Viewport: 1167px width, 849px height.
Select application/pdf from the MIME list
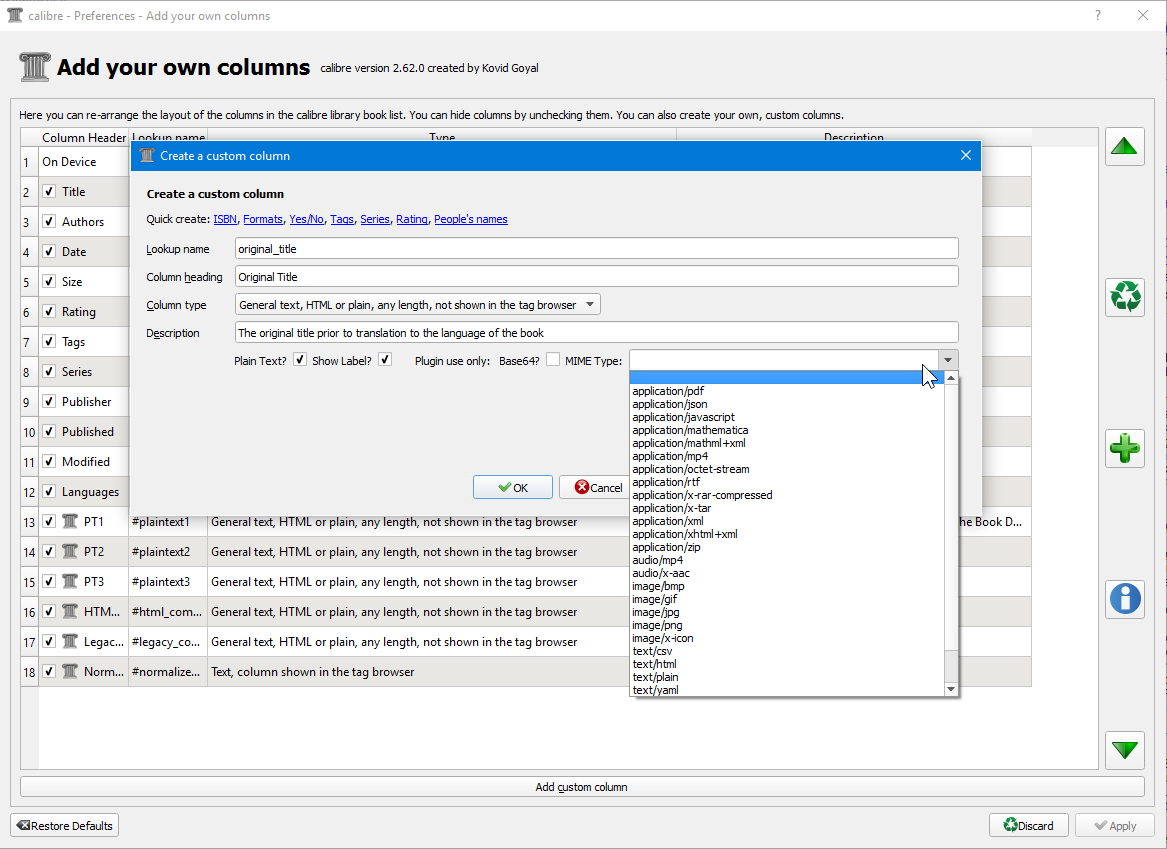668,391
